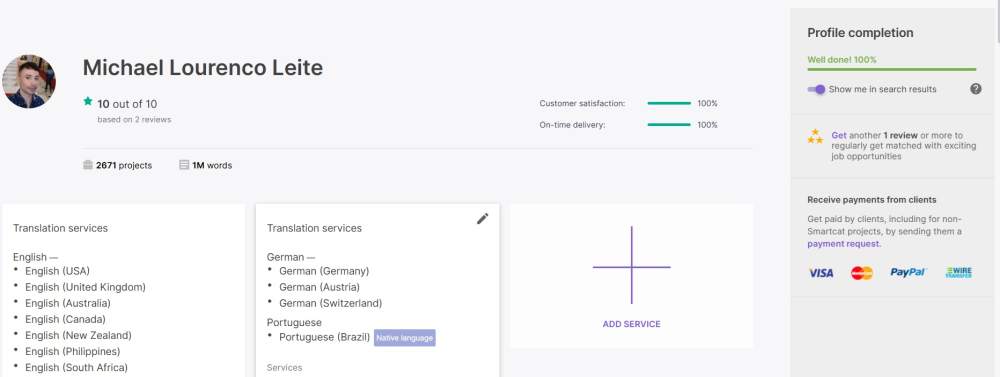
Task: Click the large plus add service icon
Action: (631, 265)
